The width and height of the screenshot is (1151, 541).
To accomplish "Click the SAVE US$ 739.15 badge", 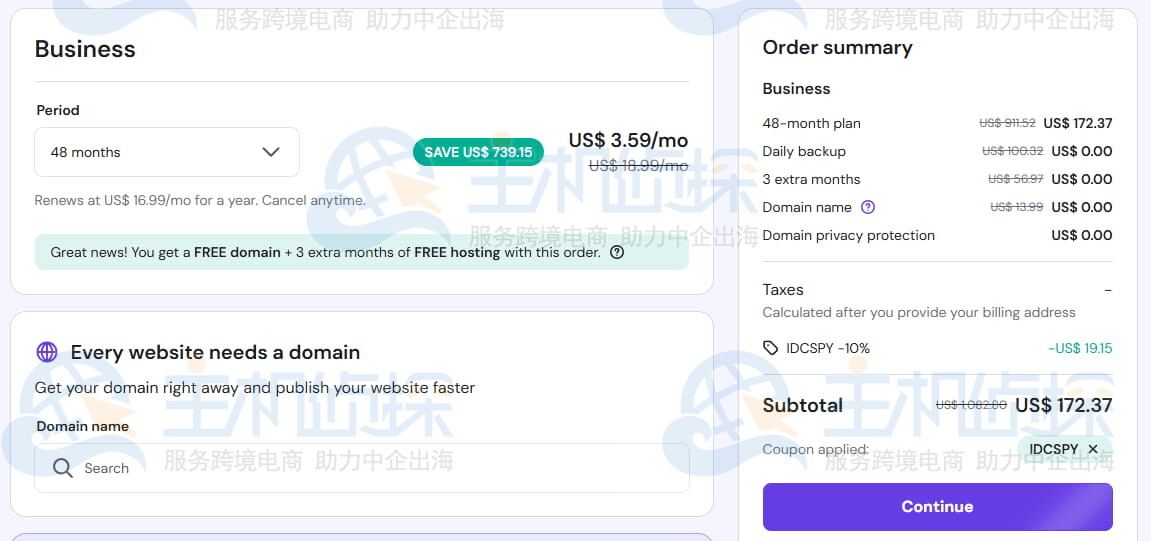I will [x=478, y=152].
